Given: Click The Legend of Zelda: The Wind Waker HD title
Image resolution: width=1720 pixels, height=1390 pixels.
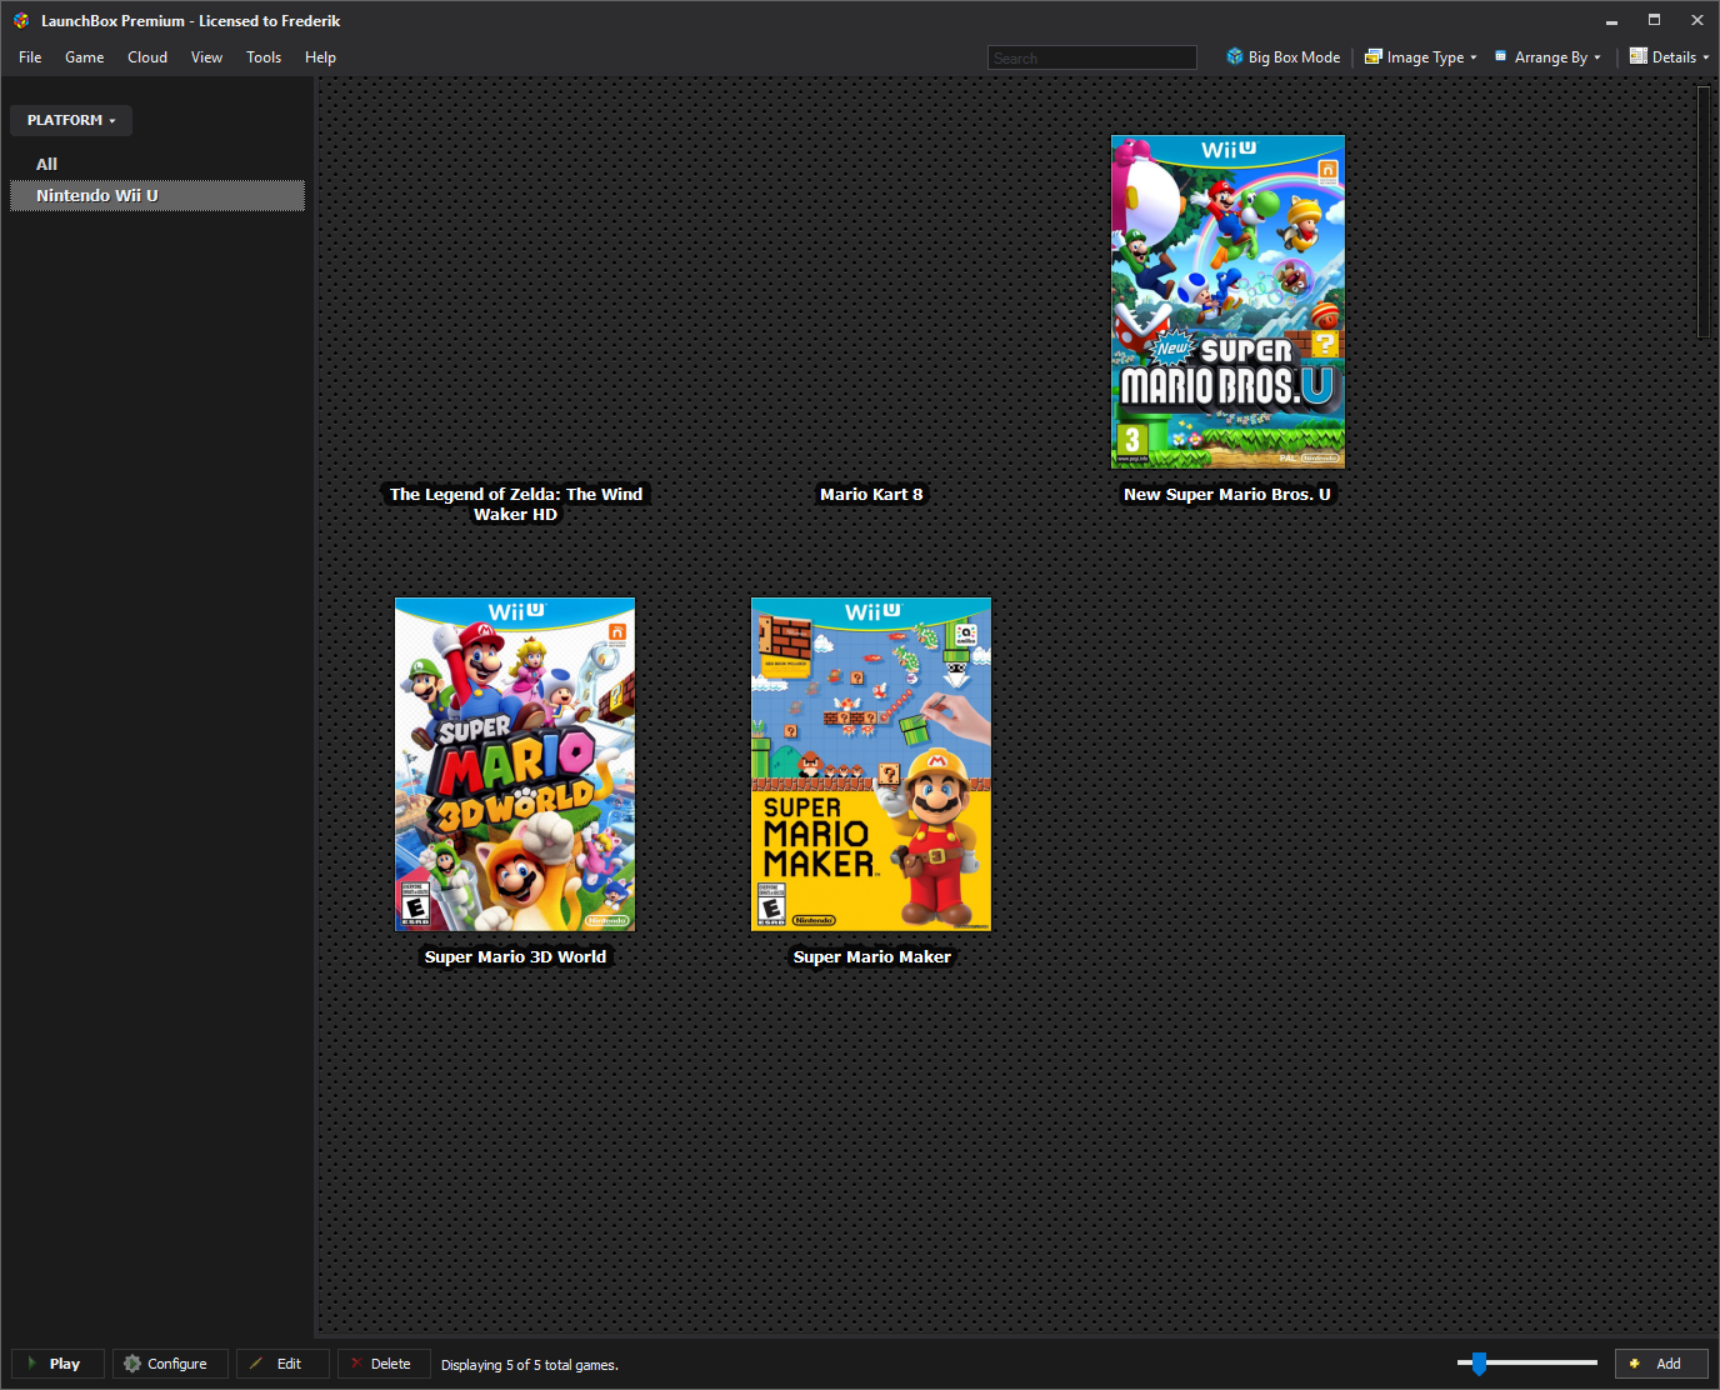Looking at the screenshot, I should click(516, 504).
